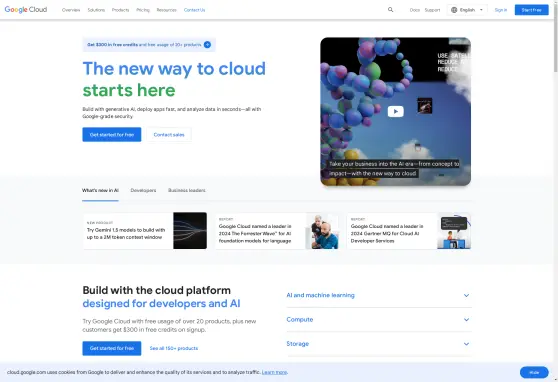The image size is (558, 382).
Task: Click the 'Build with the cloud platform' heading
Action: (157, 290)
